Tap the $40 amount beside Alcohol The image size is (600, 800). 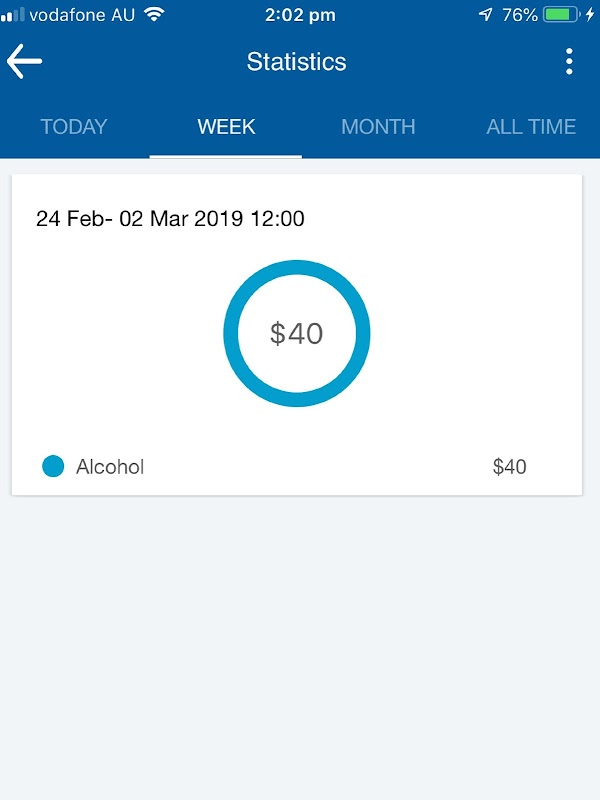click(509, 466)
